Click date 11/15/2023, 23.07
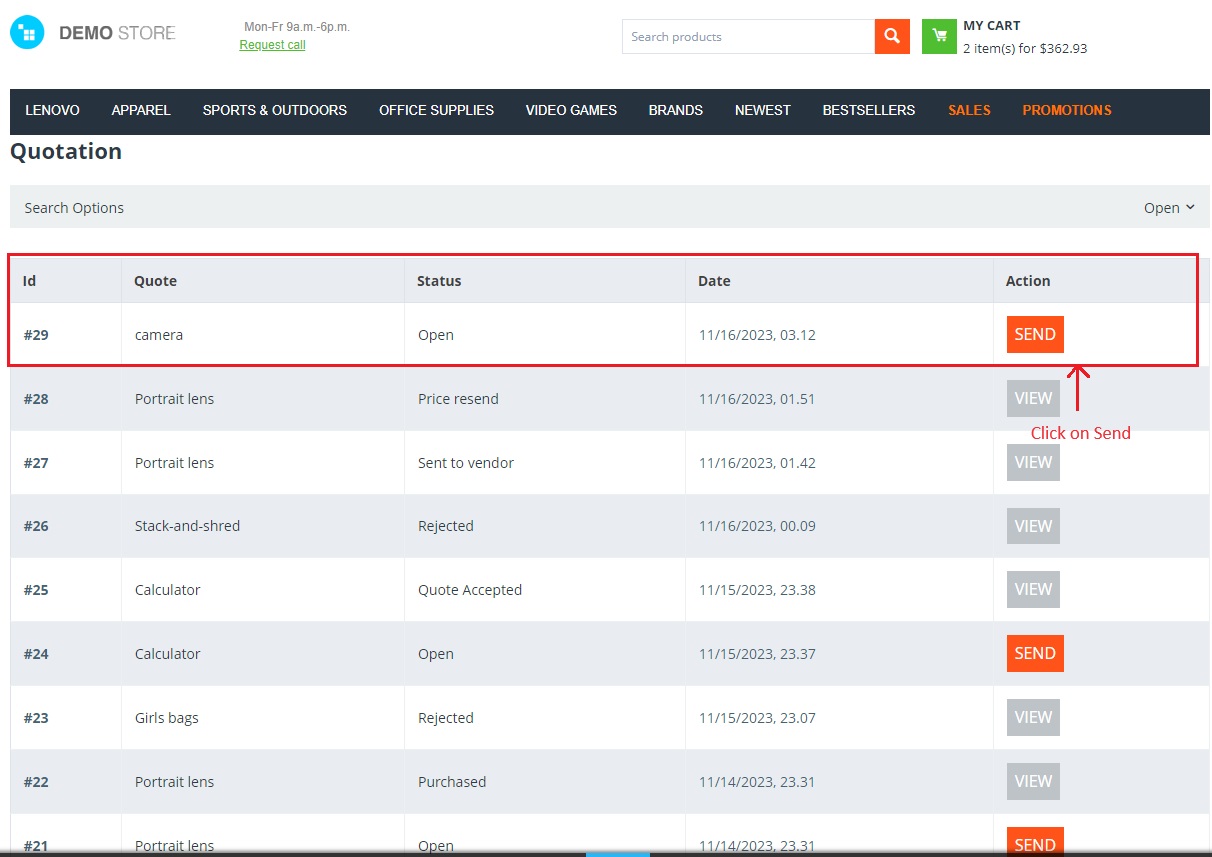Image resolution: width=1212 pixels, height=857 pixels. tap(757, 718)
